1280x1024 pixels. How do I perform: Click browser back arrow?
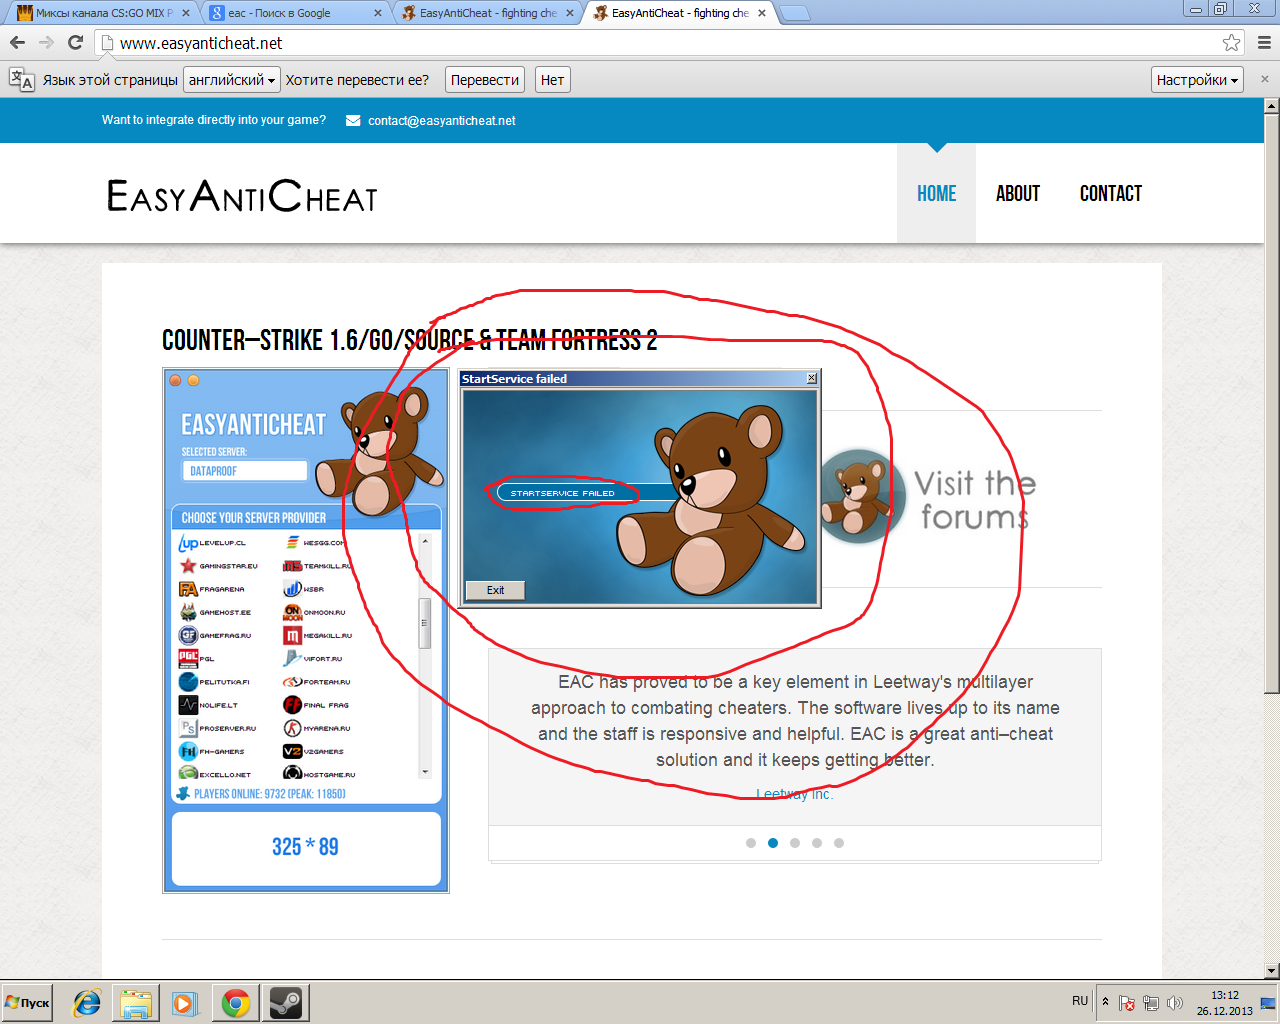17,43
